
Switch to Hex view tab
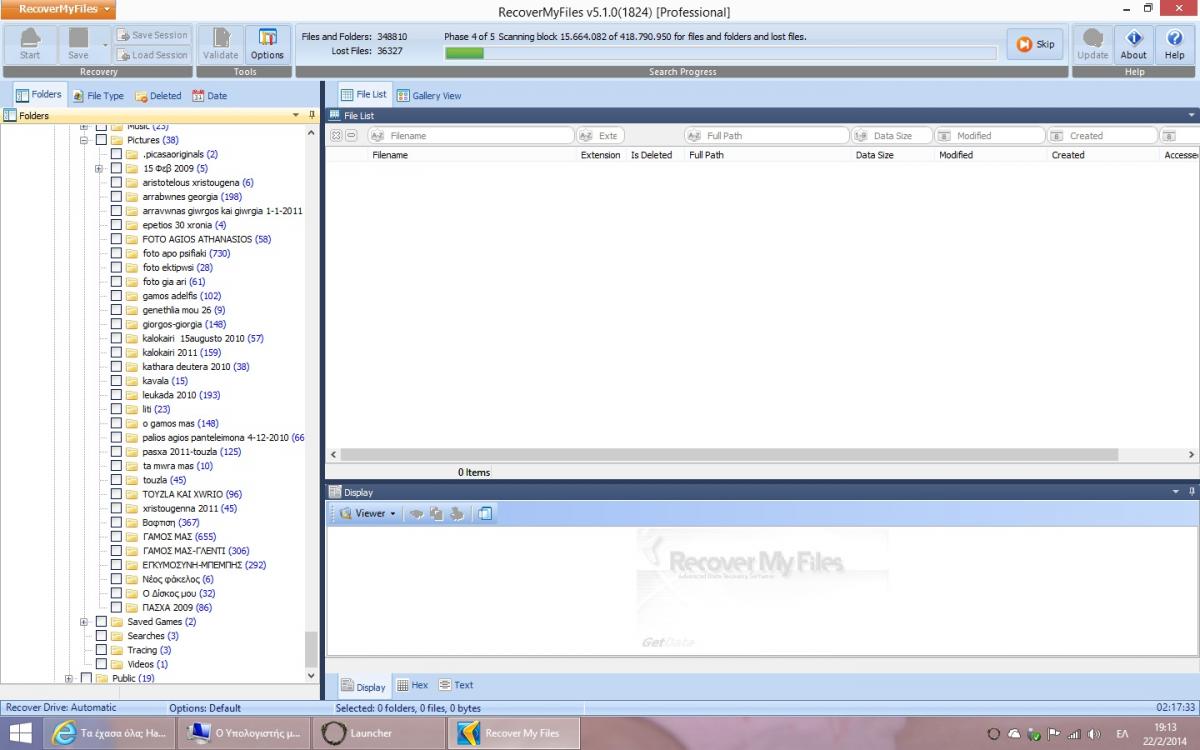coord(412,686)
